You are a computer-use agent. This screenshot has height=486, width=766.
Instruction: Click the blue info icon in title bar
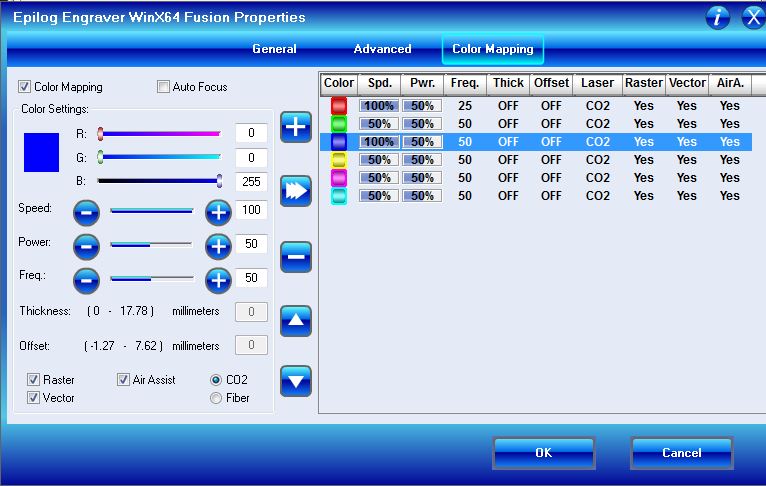pyautogui.click(x=717, y=17)
